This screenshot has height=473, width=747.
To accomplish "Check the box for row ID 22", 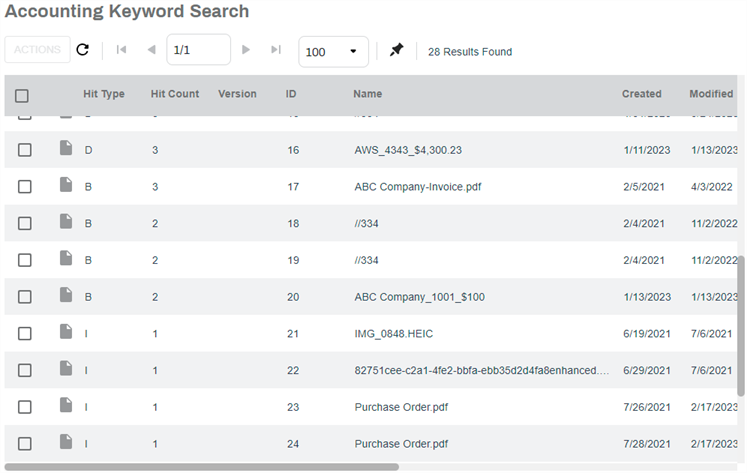I will (x=25, y=370).
